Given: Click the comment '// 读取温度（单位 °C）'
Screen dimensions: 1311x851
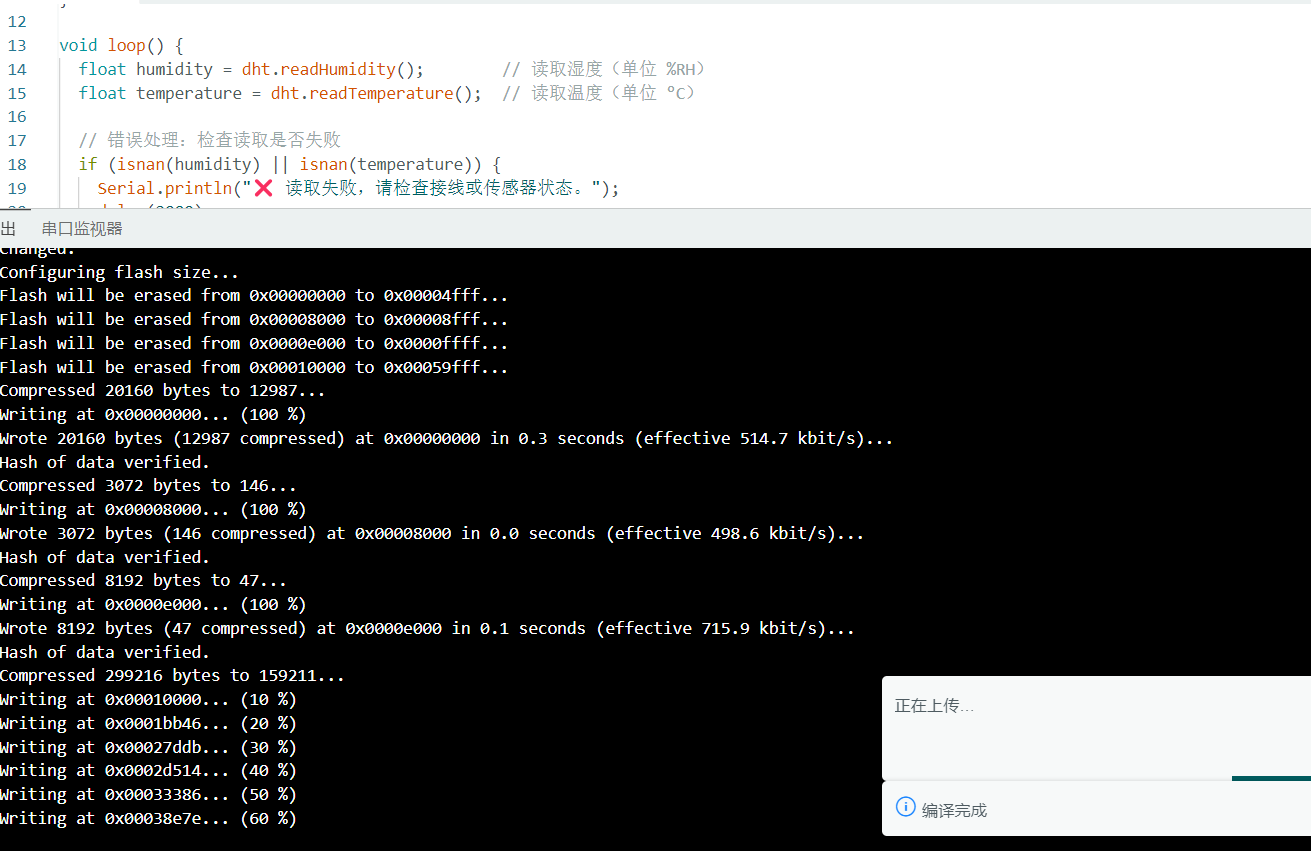Looking at the screenshot, I should tap(600, 94).
